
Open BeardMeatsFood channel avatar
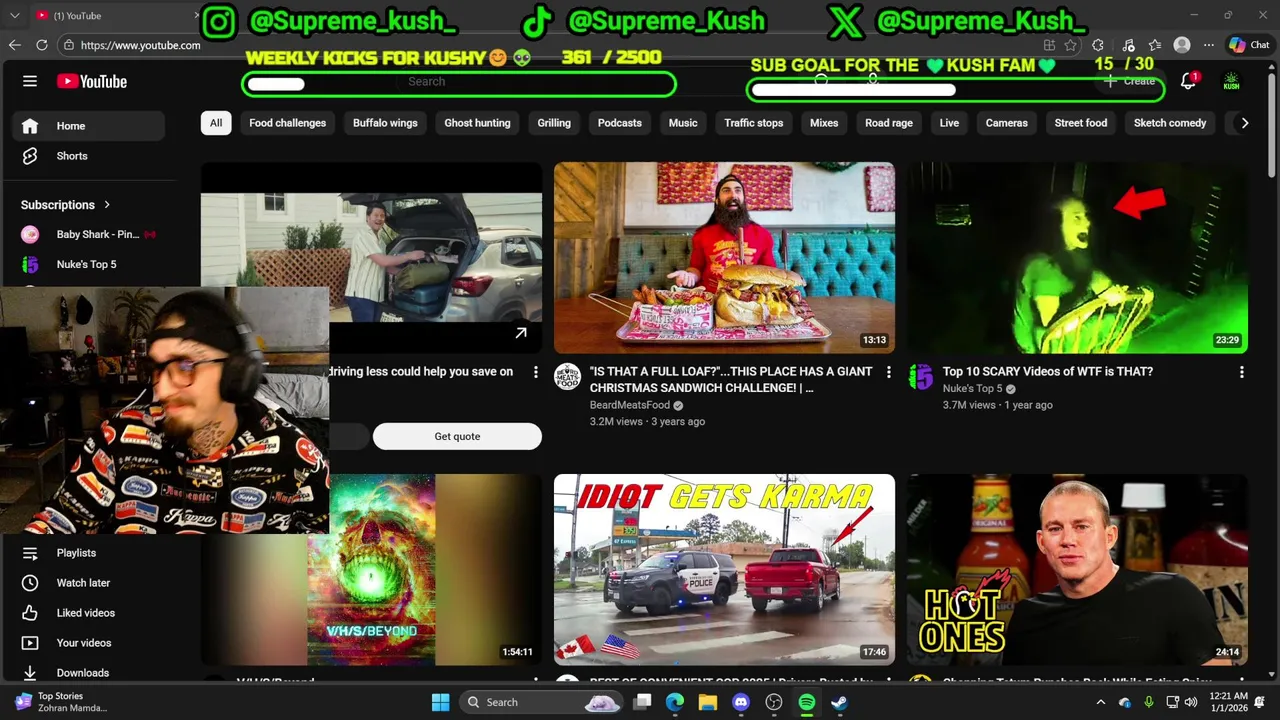pos(567,376)
